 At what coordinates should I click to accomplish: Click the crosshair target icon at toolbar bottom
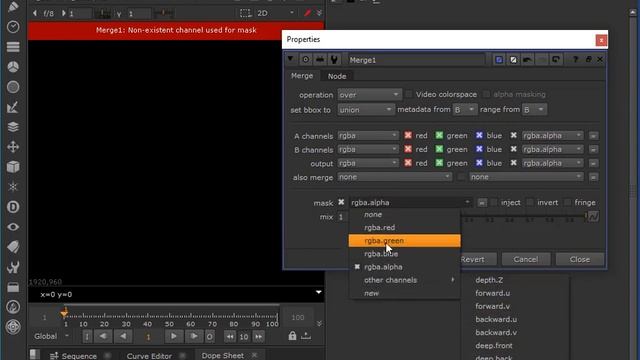[13, 327]
